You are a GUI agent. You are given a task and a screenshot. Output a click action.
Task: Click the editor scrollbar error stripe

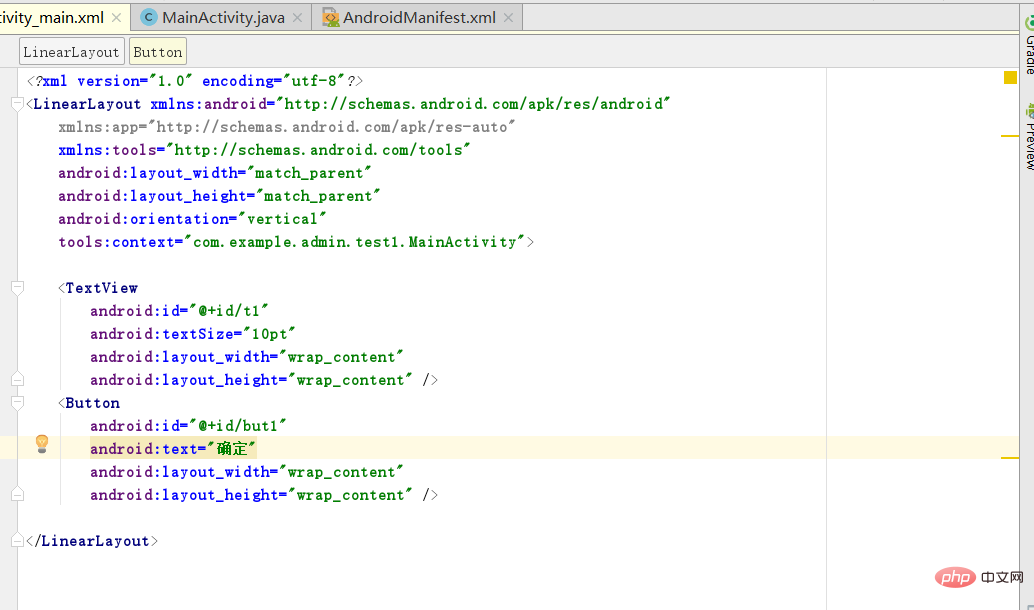click(x=1009, y=300)
